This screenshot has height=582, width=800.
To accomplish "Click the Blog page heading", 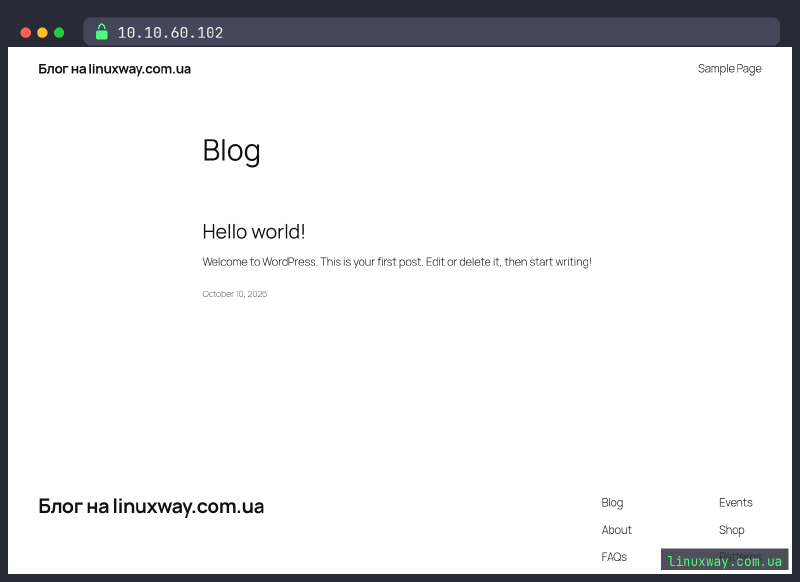I will (231, 151).
